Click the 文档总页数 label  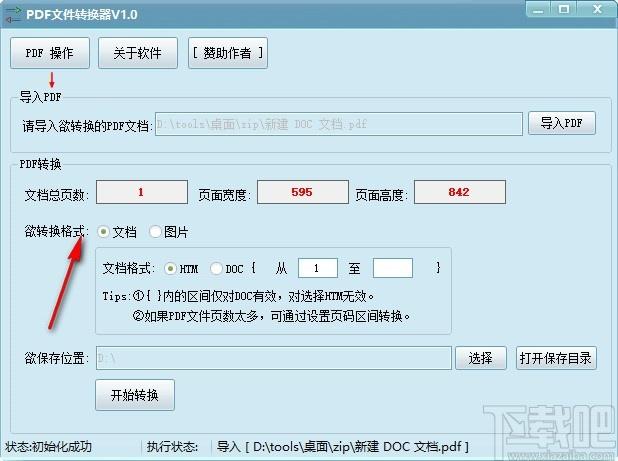[57, 195]
